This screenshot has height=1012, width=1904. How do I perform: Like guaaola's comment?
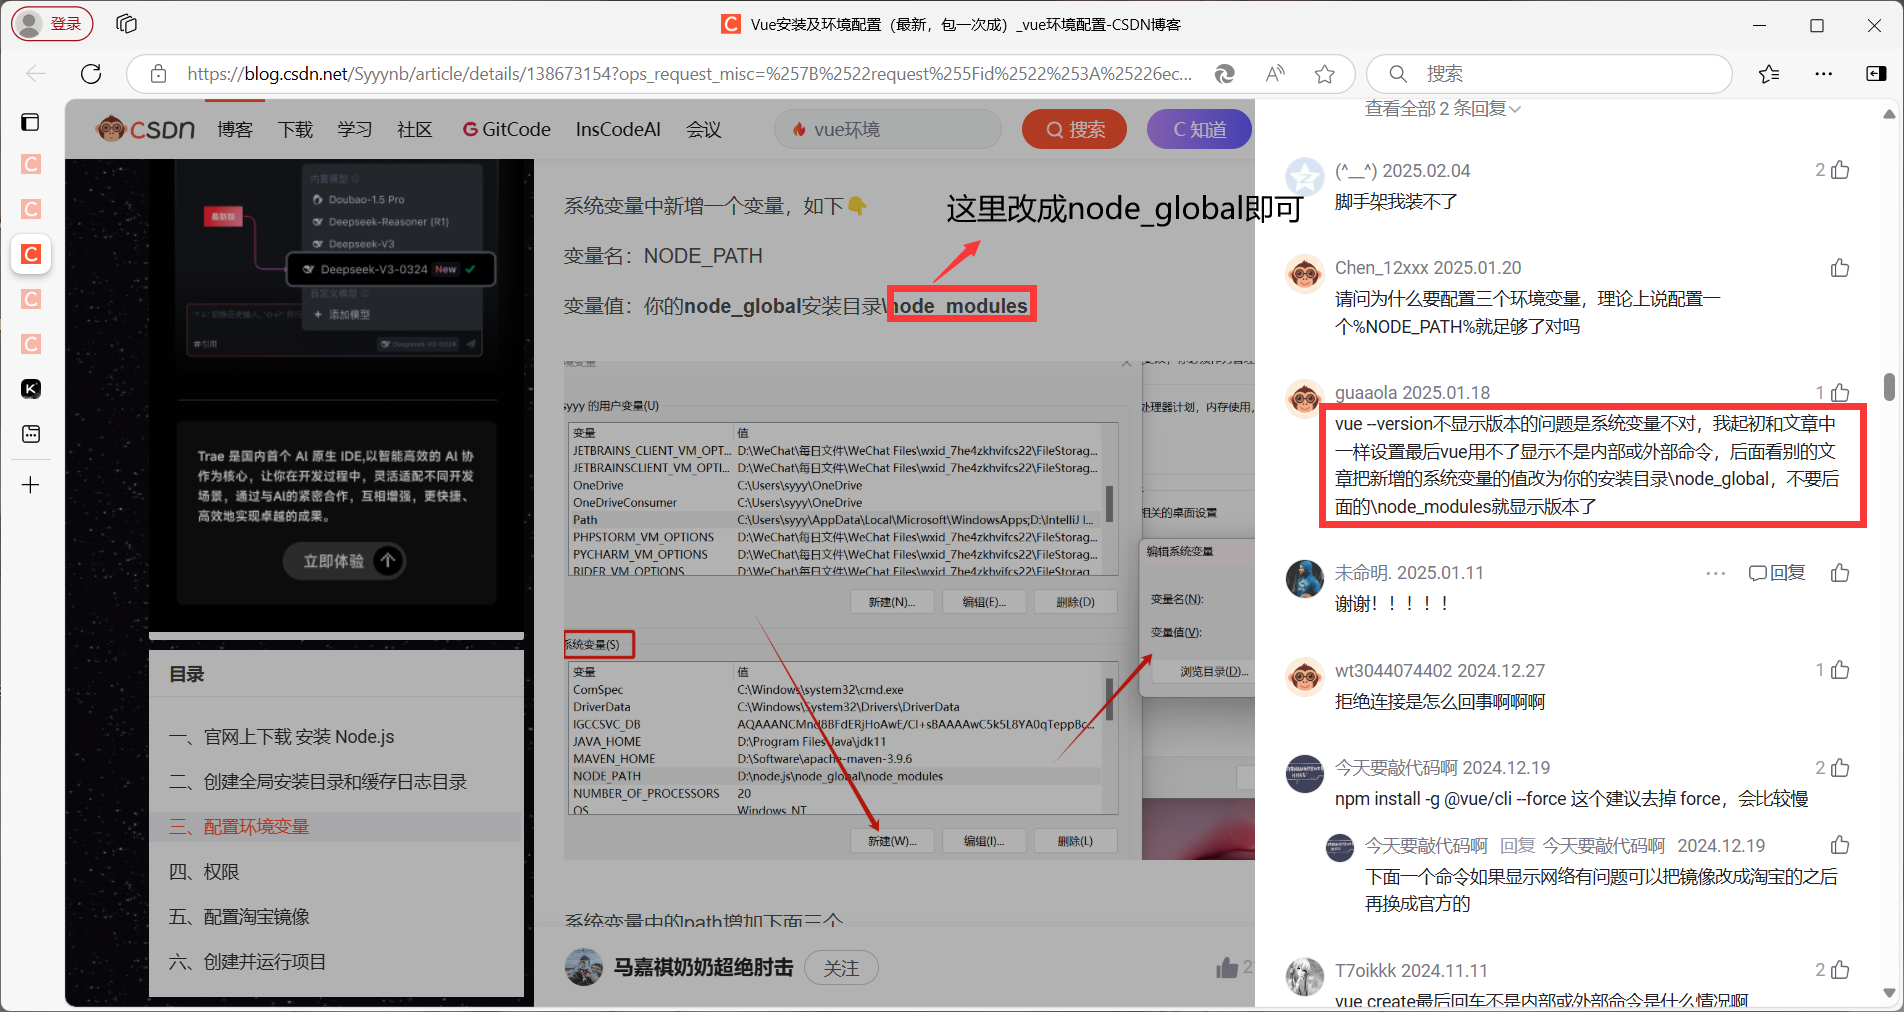click(x=1840, y=392)
